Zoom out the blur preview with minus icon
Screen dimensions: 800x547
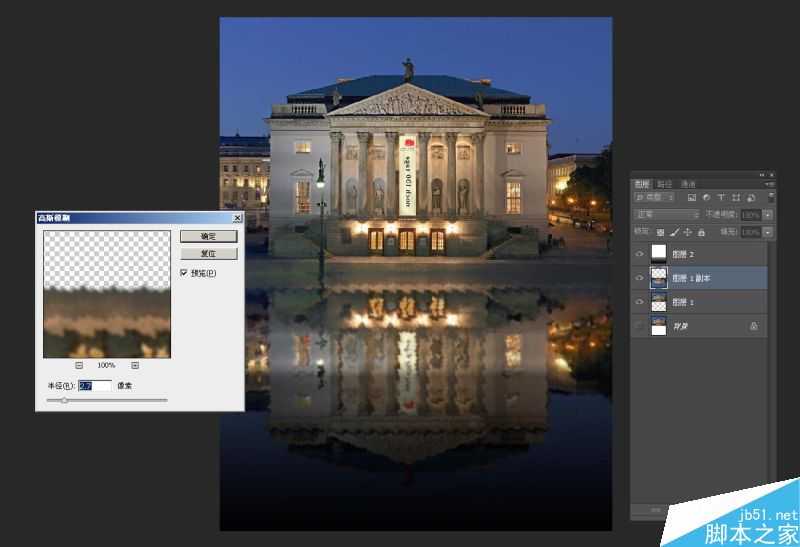[79, 365]
